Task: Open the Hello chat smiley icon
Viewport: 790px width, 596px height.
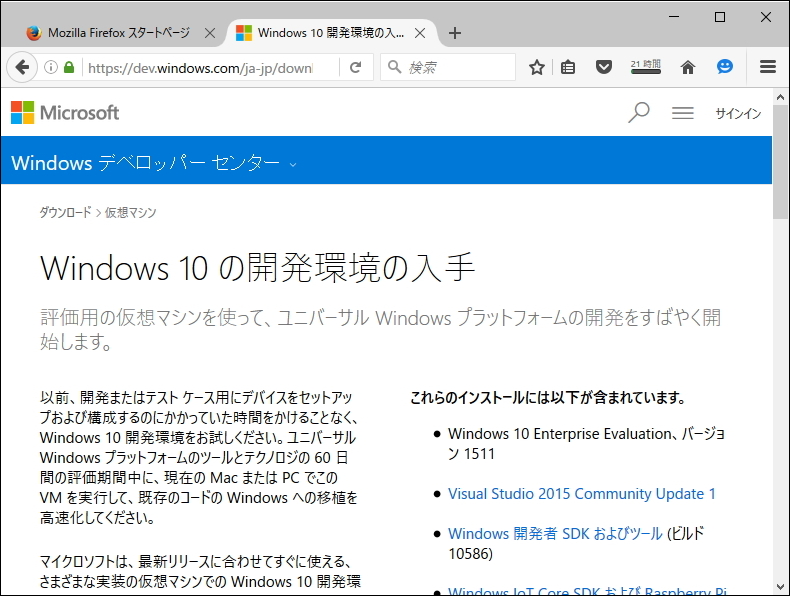Action: (725, 67)
